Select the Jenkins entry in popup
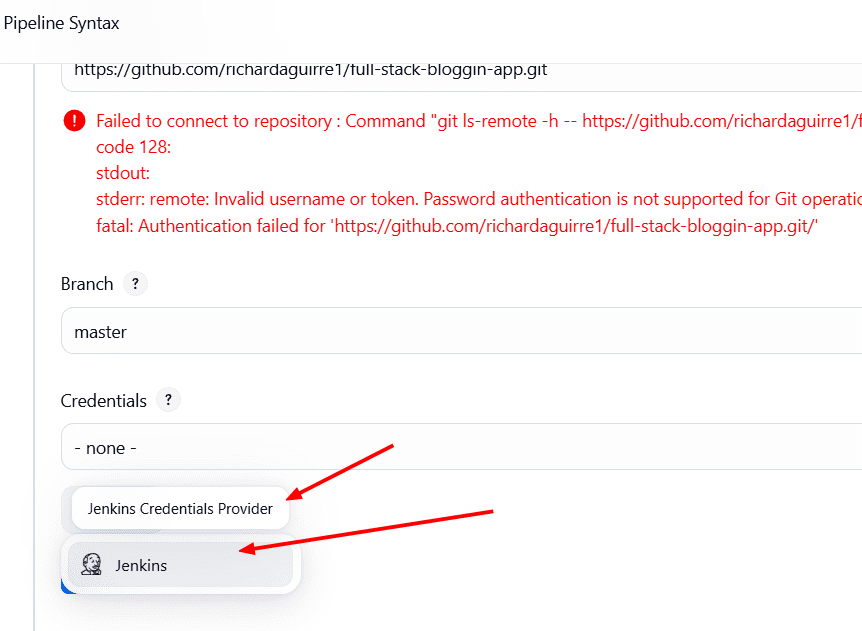 [x=180, y=565]
